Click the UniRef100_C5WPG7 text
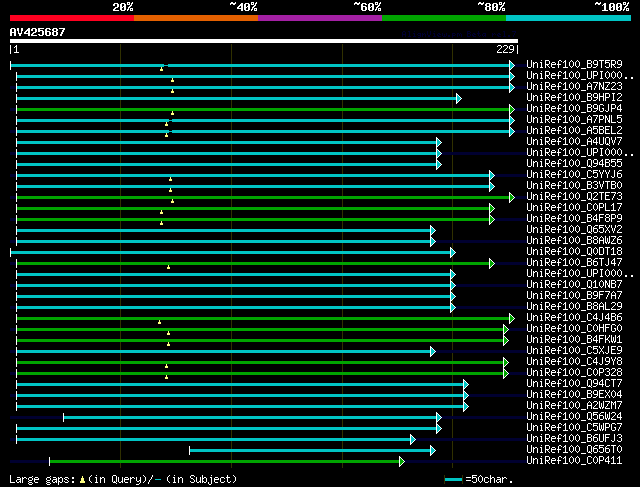This screenshot has width=640, height=487. point(574,427)
